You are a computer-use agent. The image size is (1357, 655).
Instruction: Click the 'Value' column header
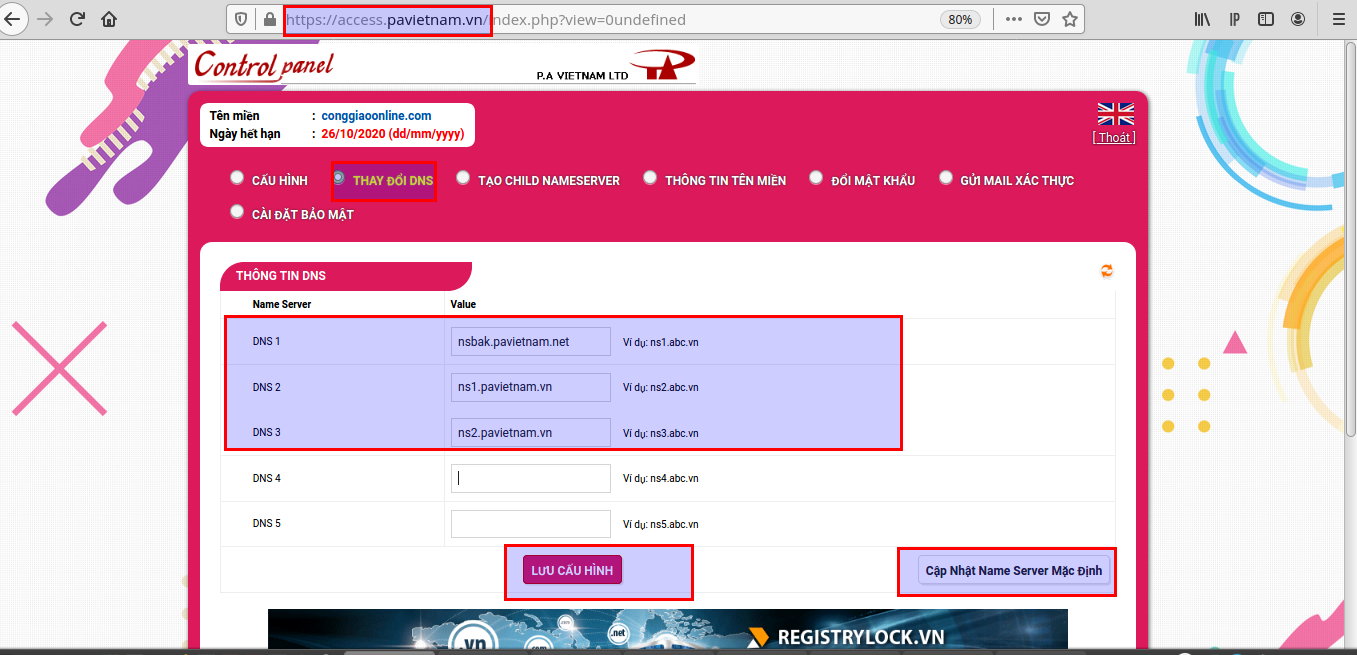[x=463, y=304]
